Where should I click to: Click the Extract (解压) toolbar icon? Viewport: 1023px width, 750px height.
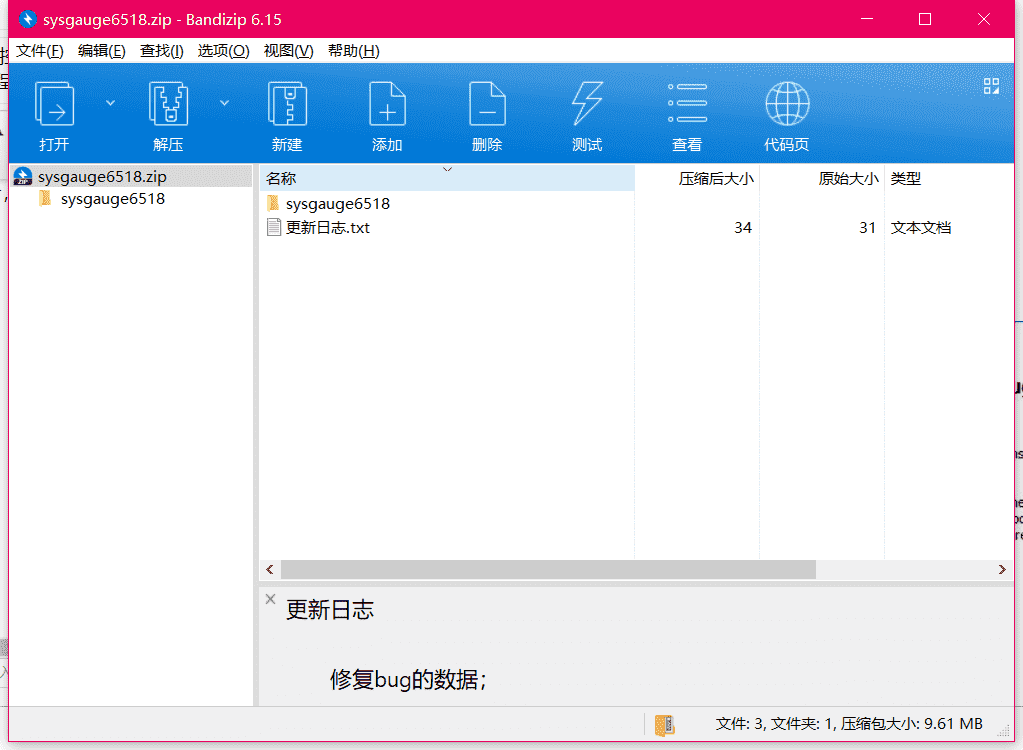pyautogui.click(x=168, y=104)
